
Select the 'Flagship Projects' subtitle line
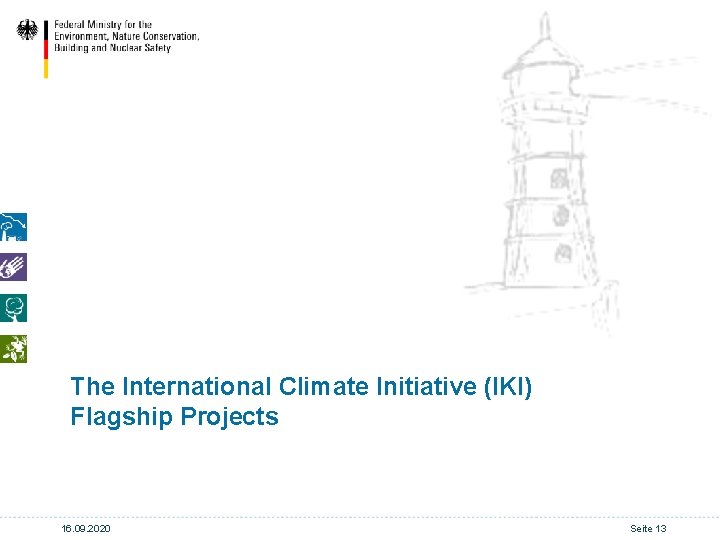click(x=174, y=417)
